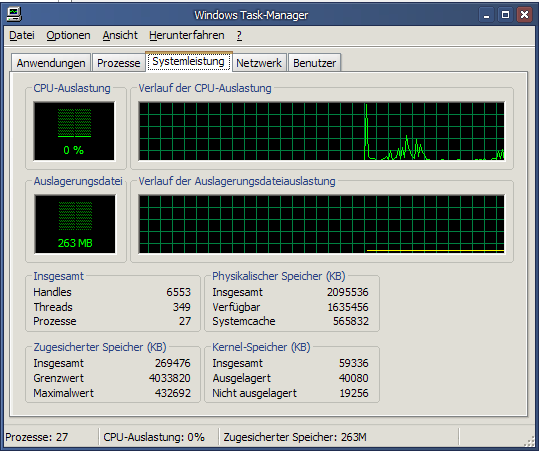This screenshot has height=451, width=539.
Task: Minimize the Task-Manager window
Action: coord(486,15)
